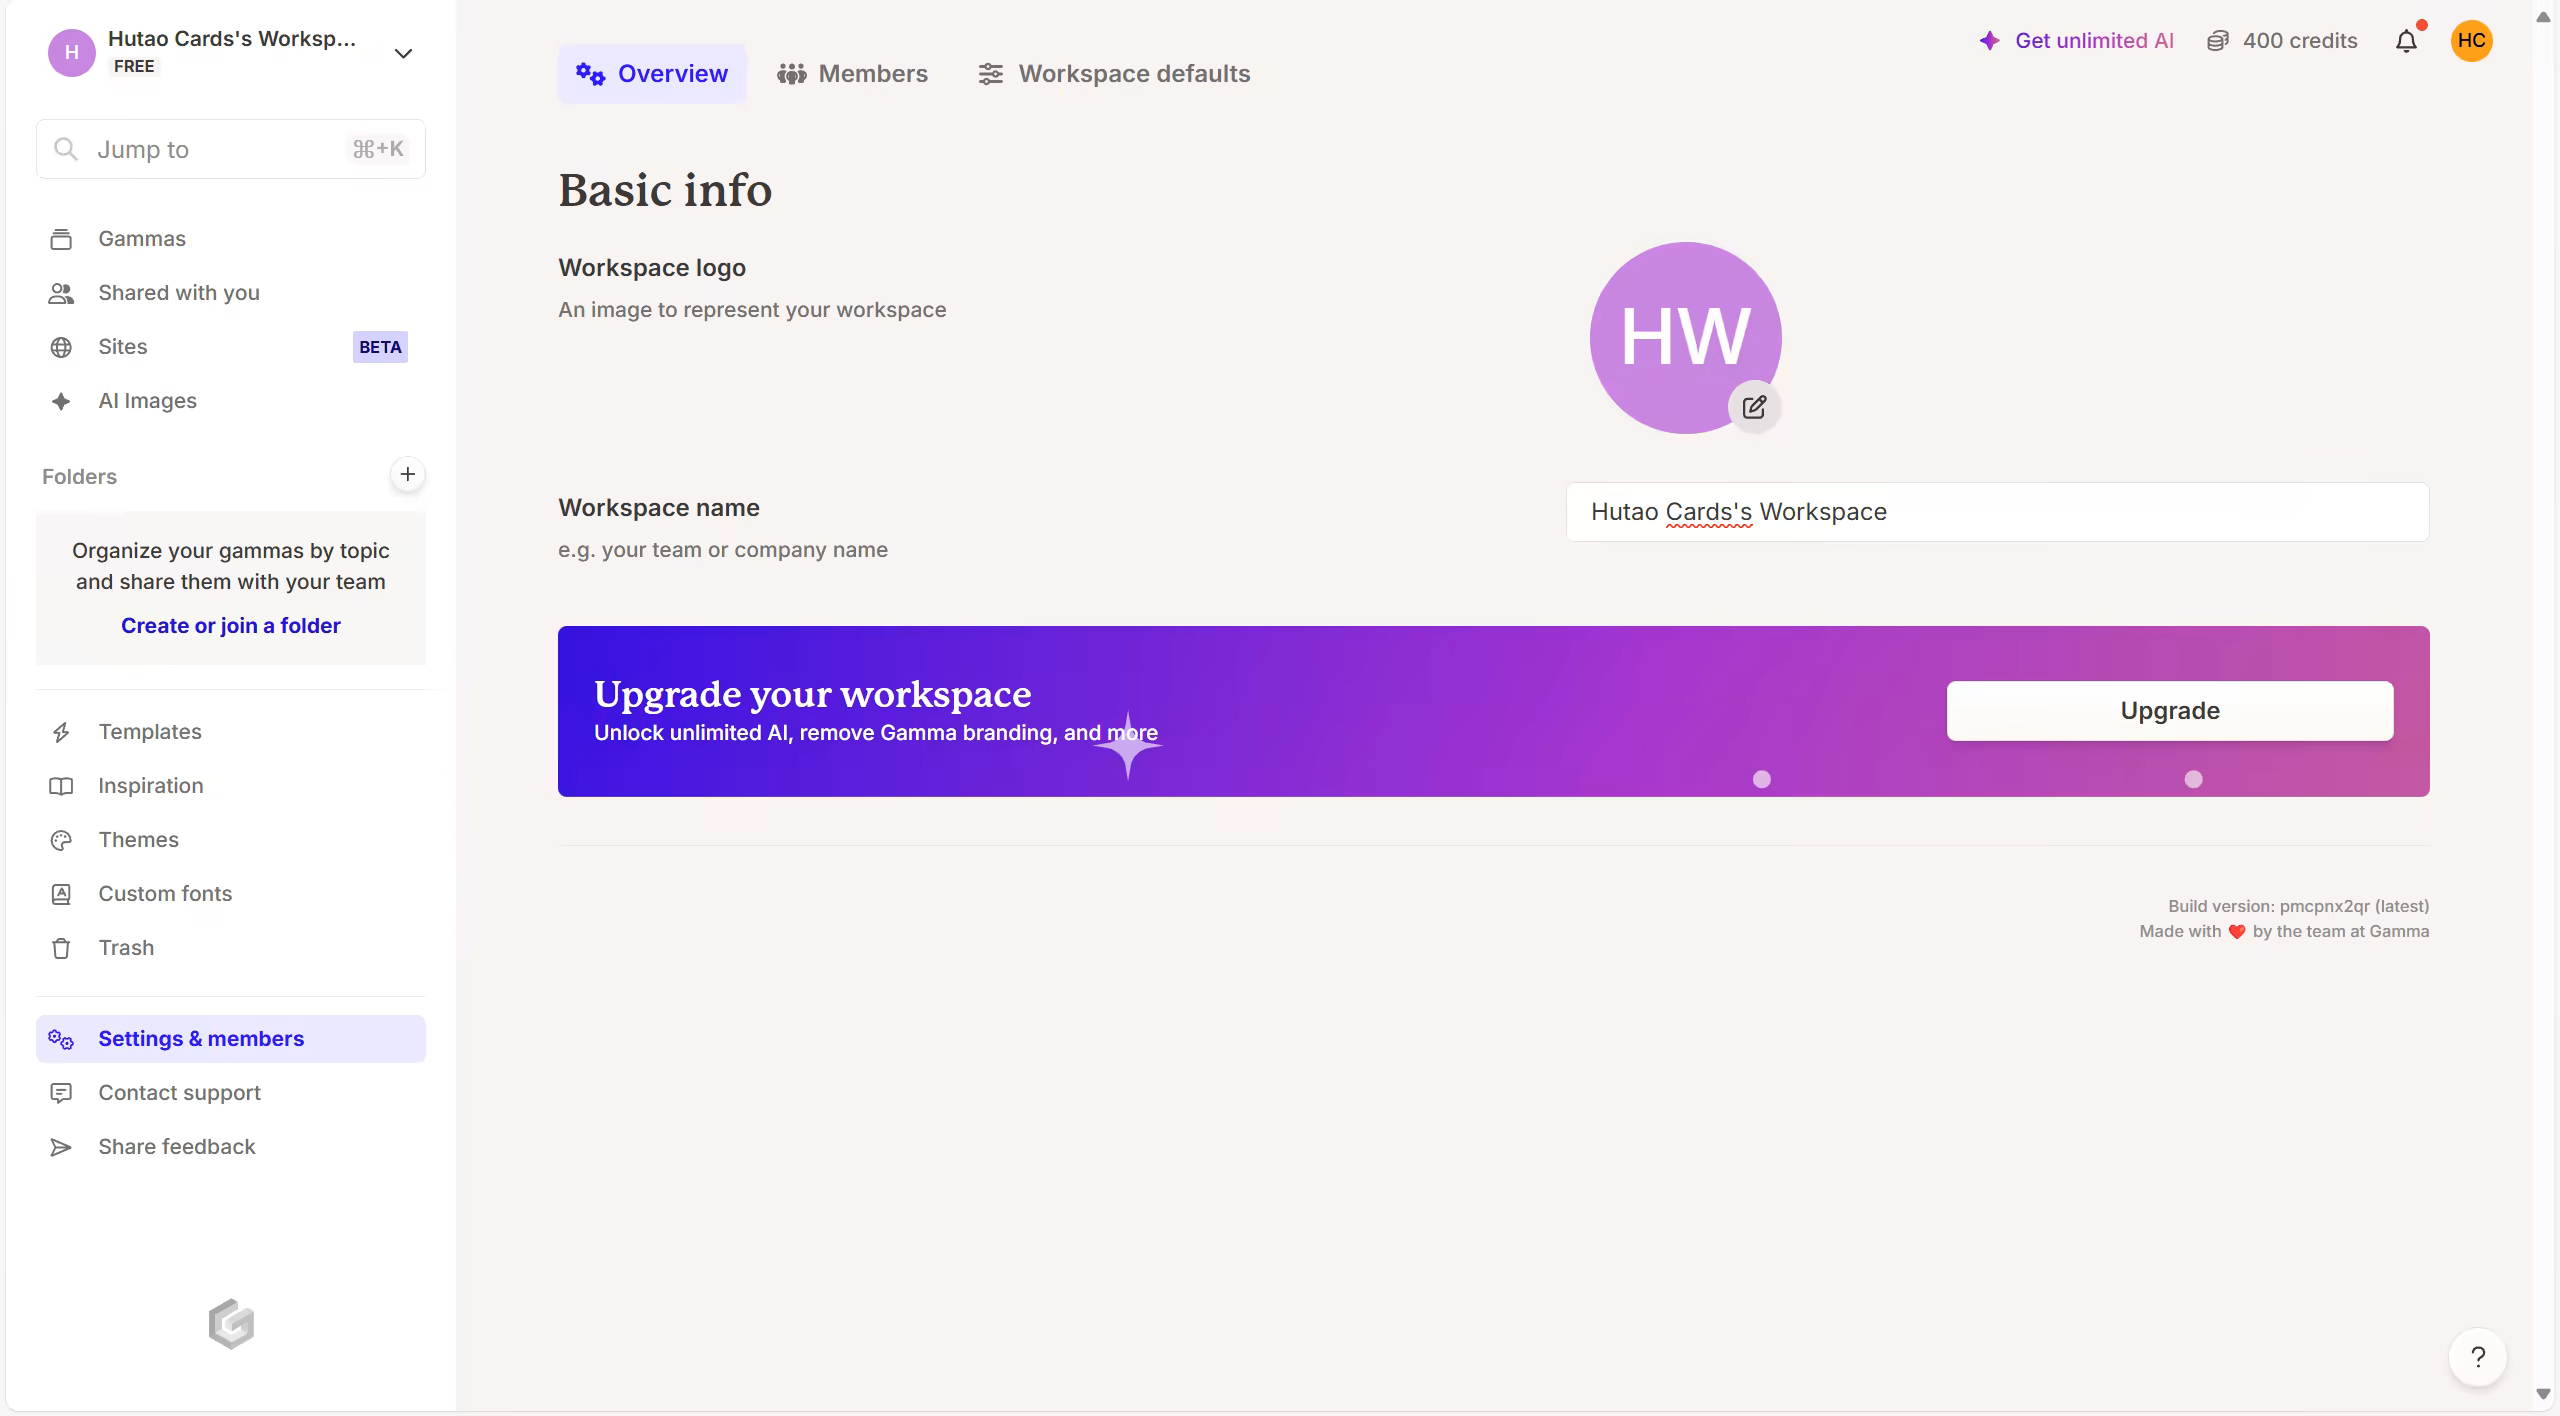This screenshot has width=2560, height=1416.
Task: Switch to the Members tab
Action: click(x=853, y=74)
